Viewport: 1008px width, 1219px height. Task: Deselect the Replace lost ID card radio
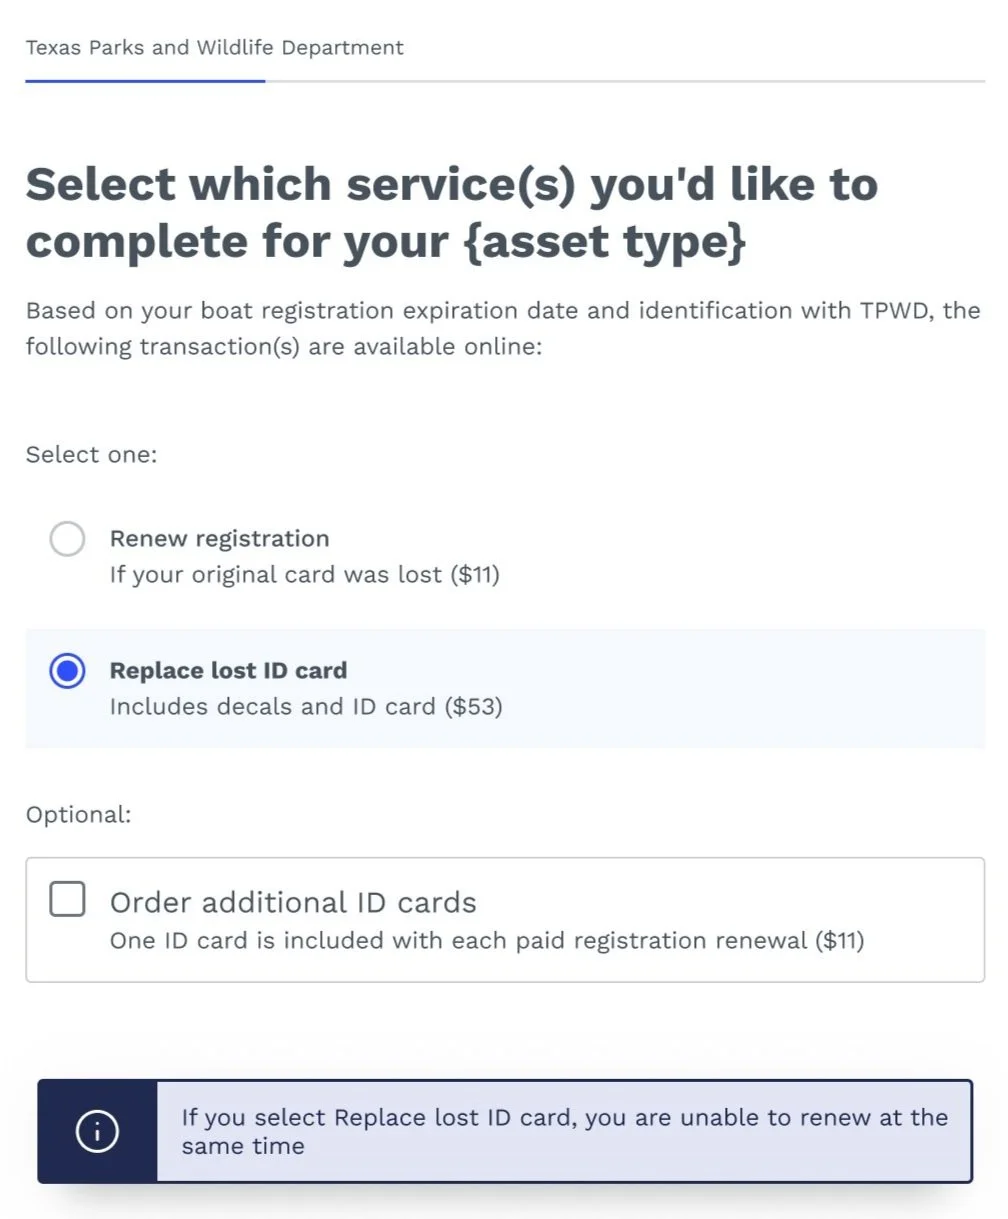pyautogui.click(x=67, y=671)
